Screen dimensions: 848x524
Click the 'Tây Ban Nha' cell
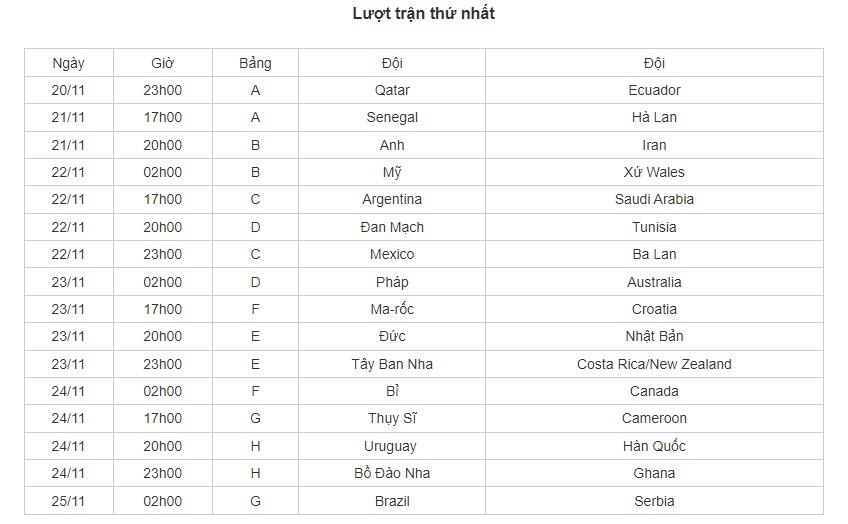coord(392,364)
